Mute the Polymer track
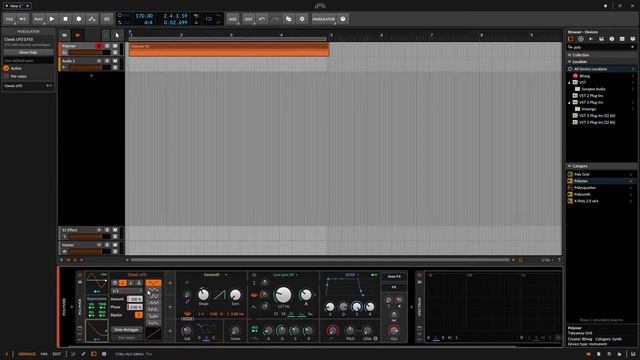Image resolution: width=640 pixels, height=360 pixels. pyautogui.click(x=115, y=46)
